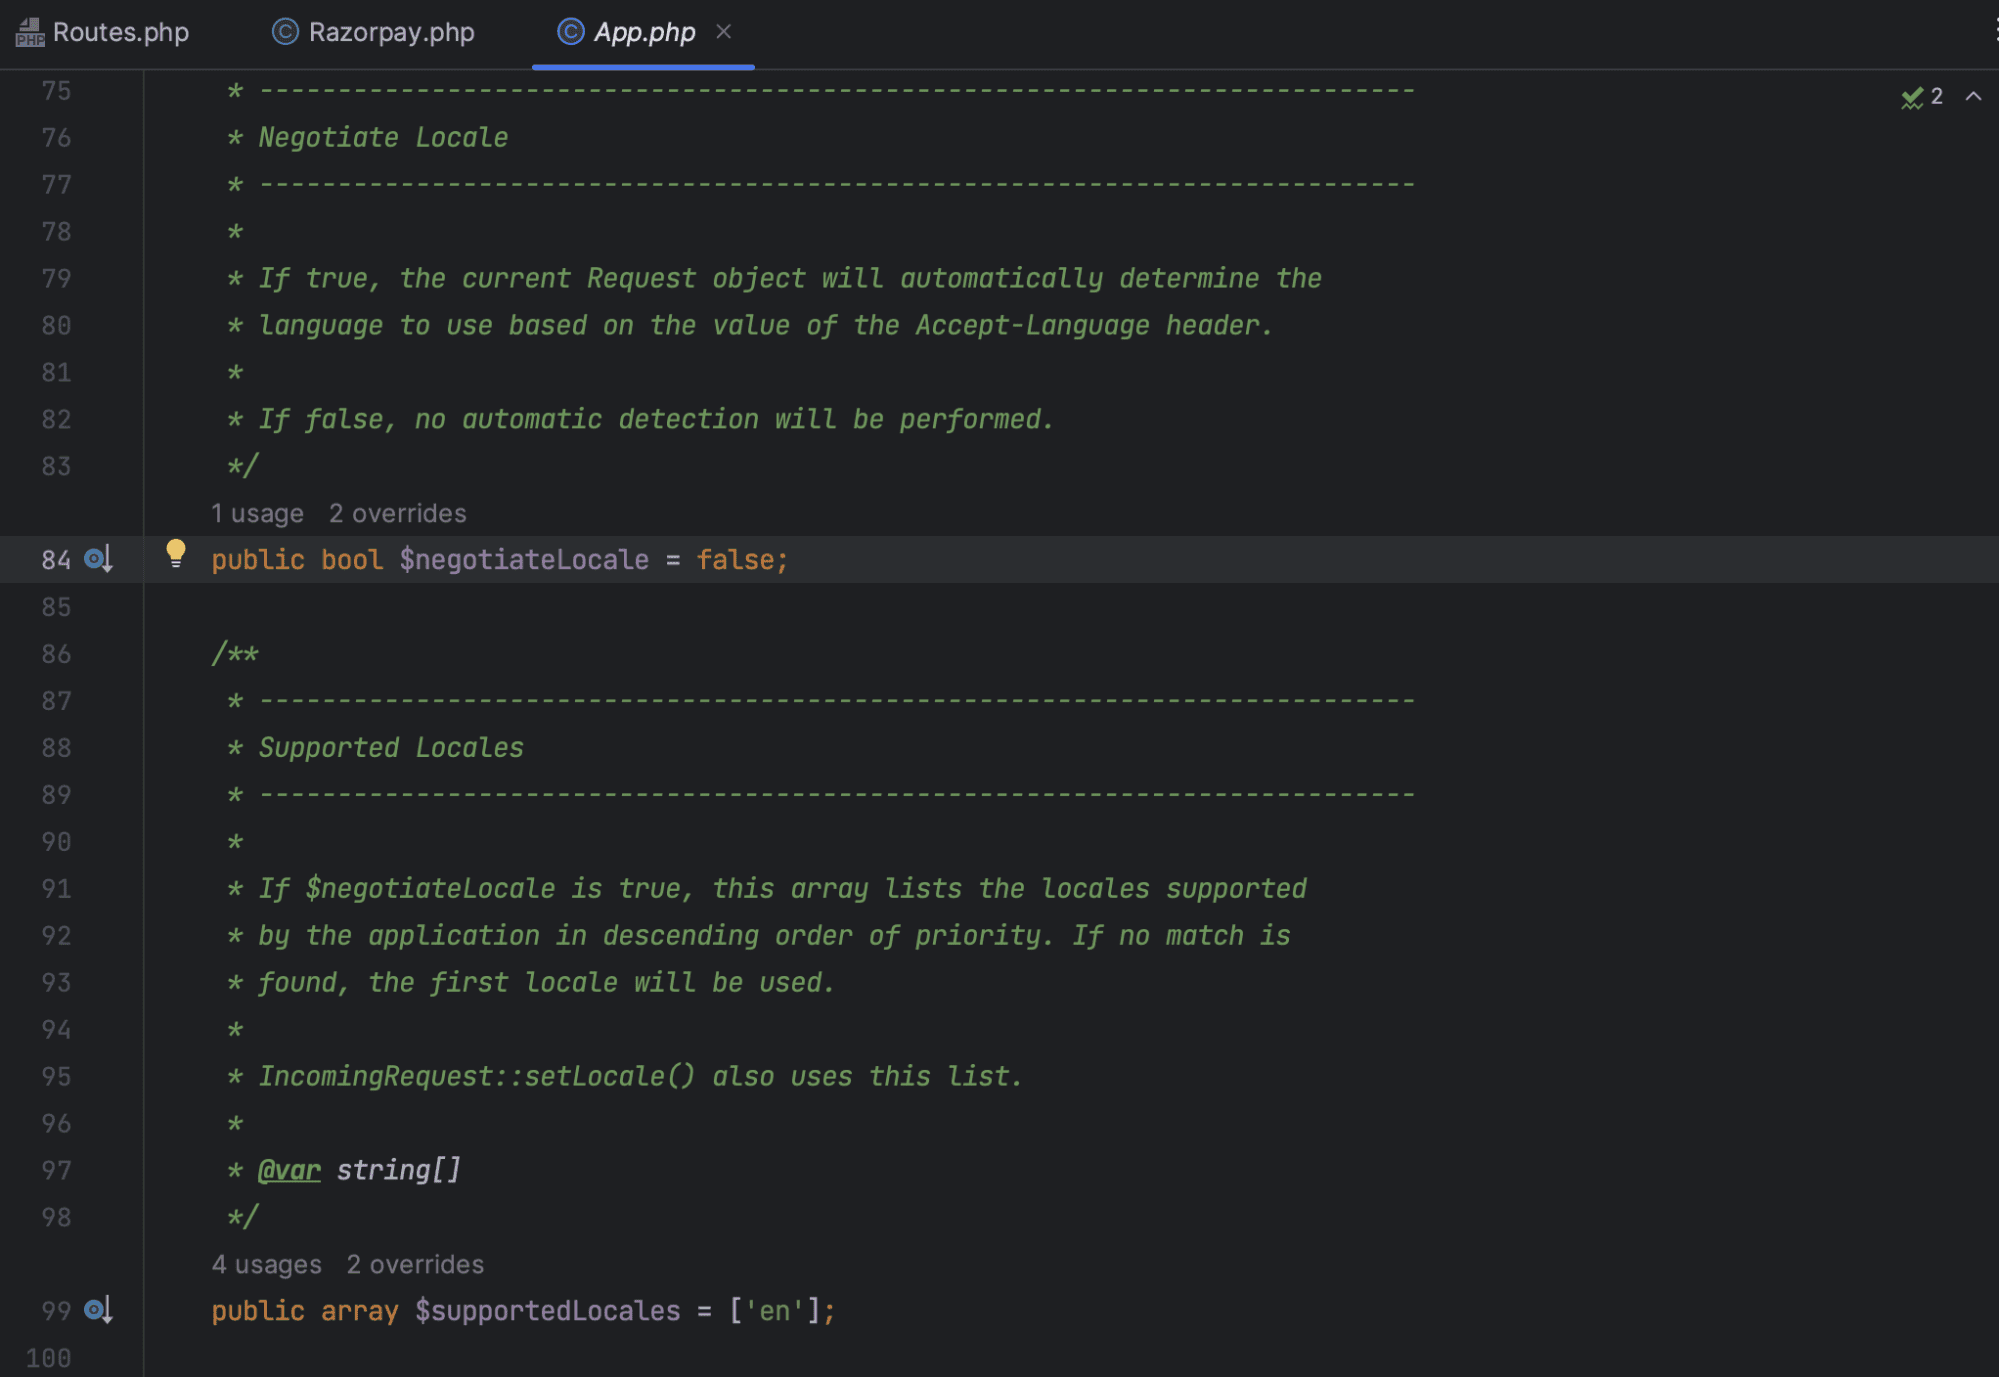This screenshot has height=1378, width=1999.
Task: Click override gutter icon on line 84
Action: pos(98,559)
